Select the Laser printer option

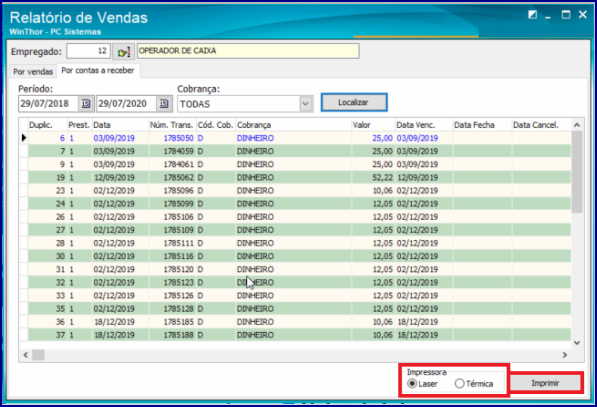412,383
